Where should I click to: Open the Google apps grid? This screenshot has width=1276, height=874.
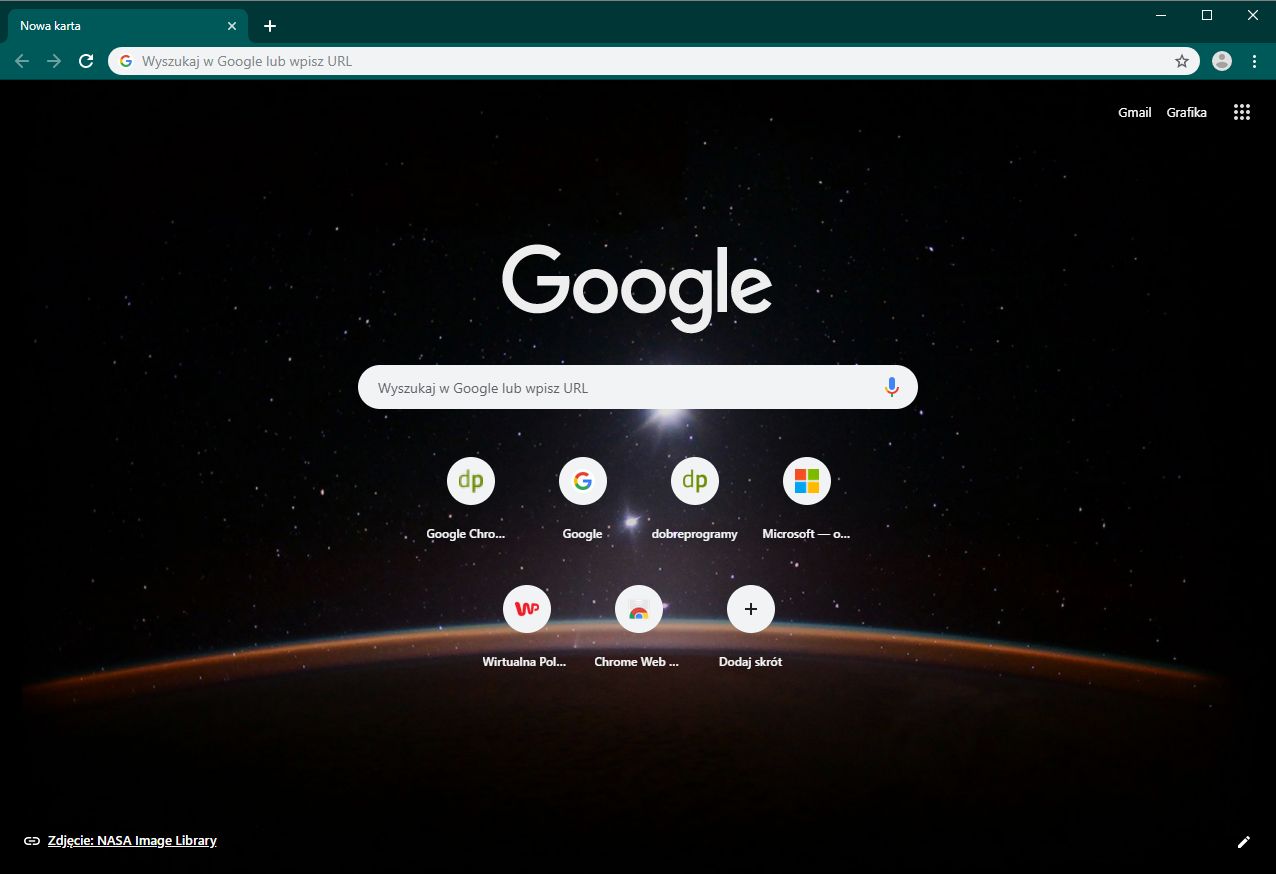pos(1242,112)
